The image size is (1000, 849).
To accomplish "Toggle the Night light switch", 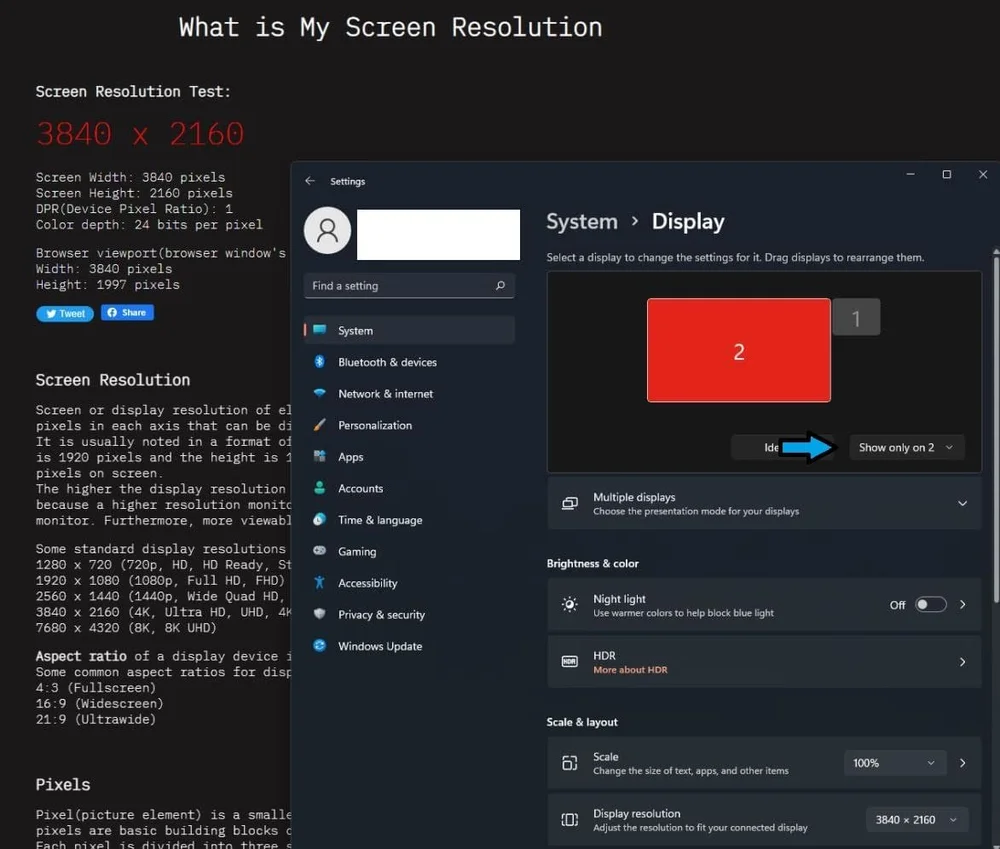I will [930, 605].
